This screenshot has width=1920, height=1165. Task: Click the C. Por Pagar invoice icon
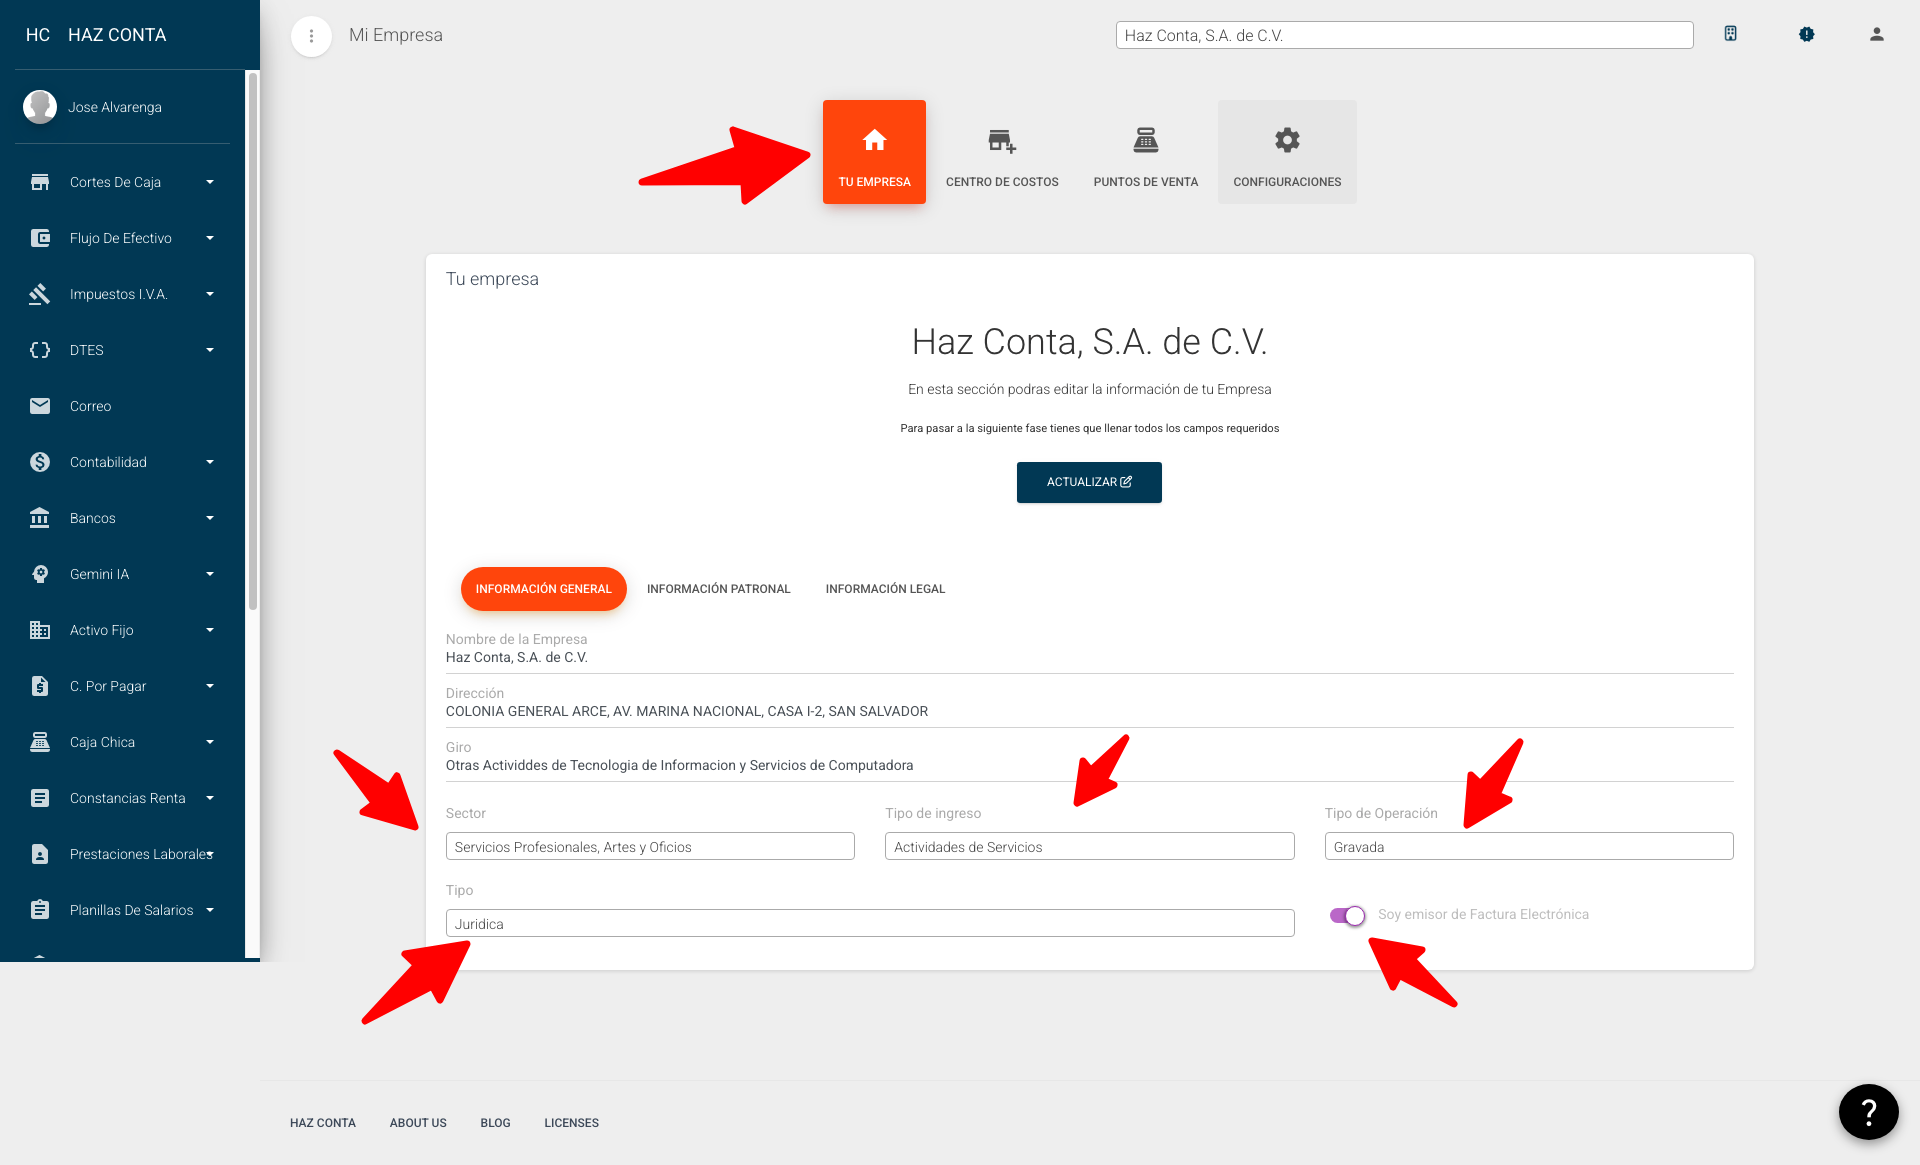tap(40, 686)
